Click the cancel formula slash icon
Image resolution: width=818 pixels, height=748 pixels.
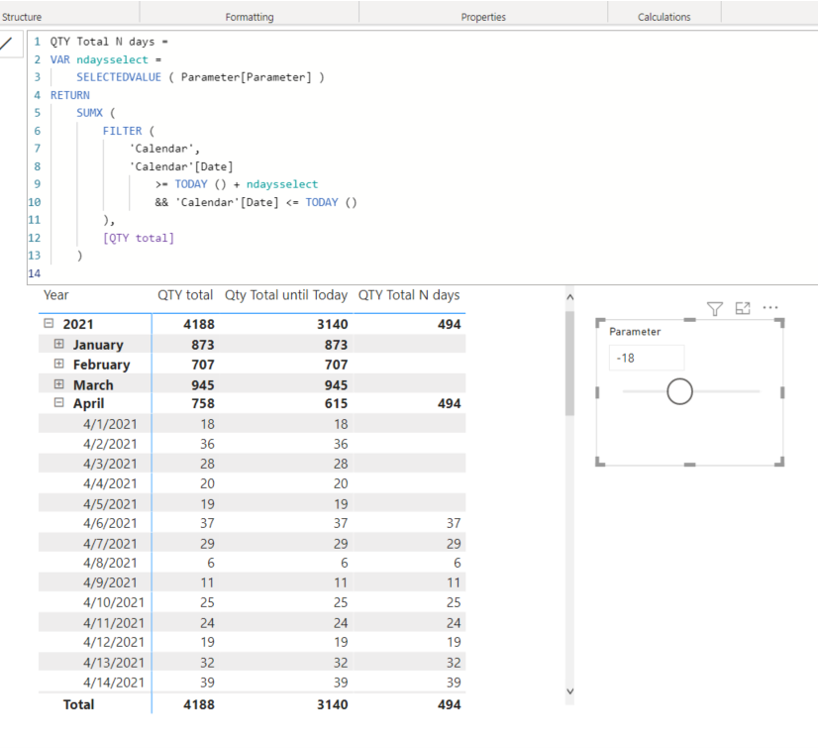pyautogui.click(x=6, y=43)
